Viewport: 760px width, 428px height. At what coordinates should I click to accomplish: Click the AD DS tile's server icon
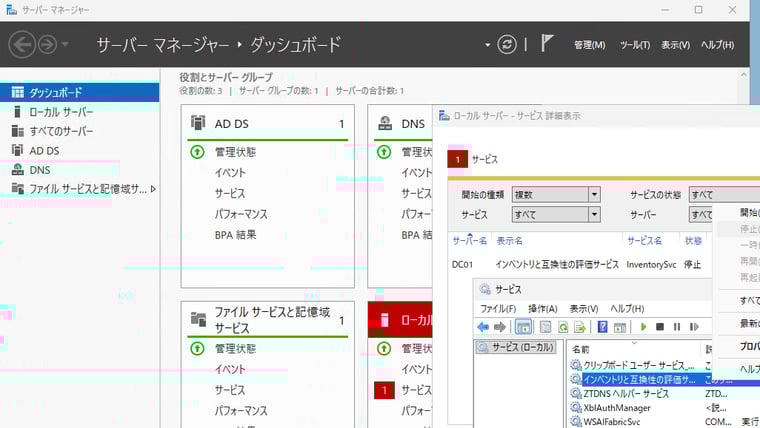[x=198, y=123]
